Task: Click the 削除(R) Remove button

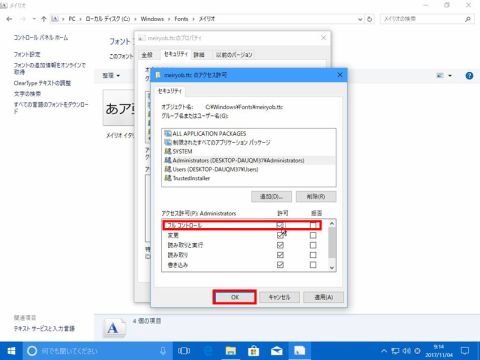Action: [316, 196]
